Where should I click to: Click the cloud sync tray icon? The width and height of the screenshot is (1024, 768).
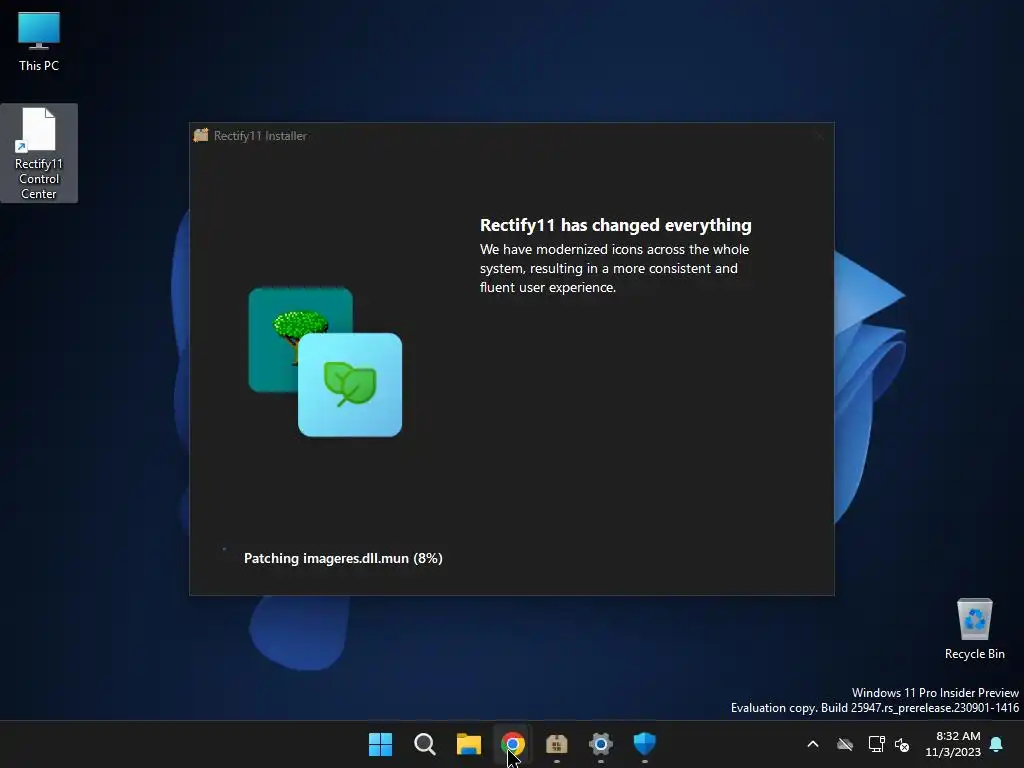click(845, 744)
